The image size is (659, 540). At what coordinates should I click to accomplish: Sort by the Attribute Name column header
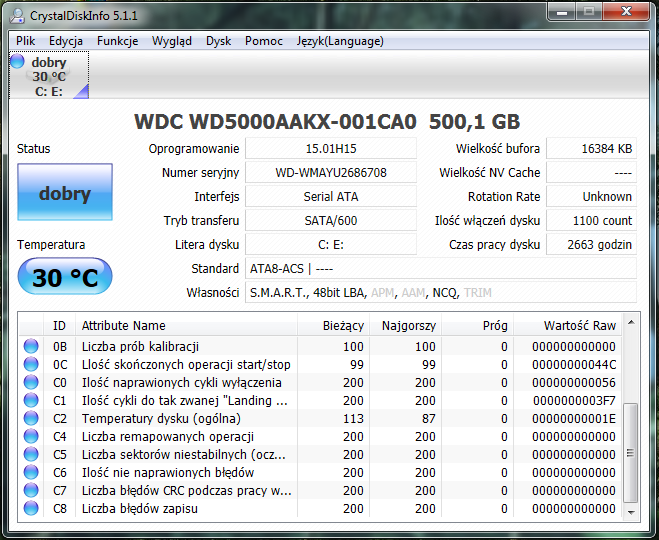pos(186,326)
